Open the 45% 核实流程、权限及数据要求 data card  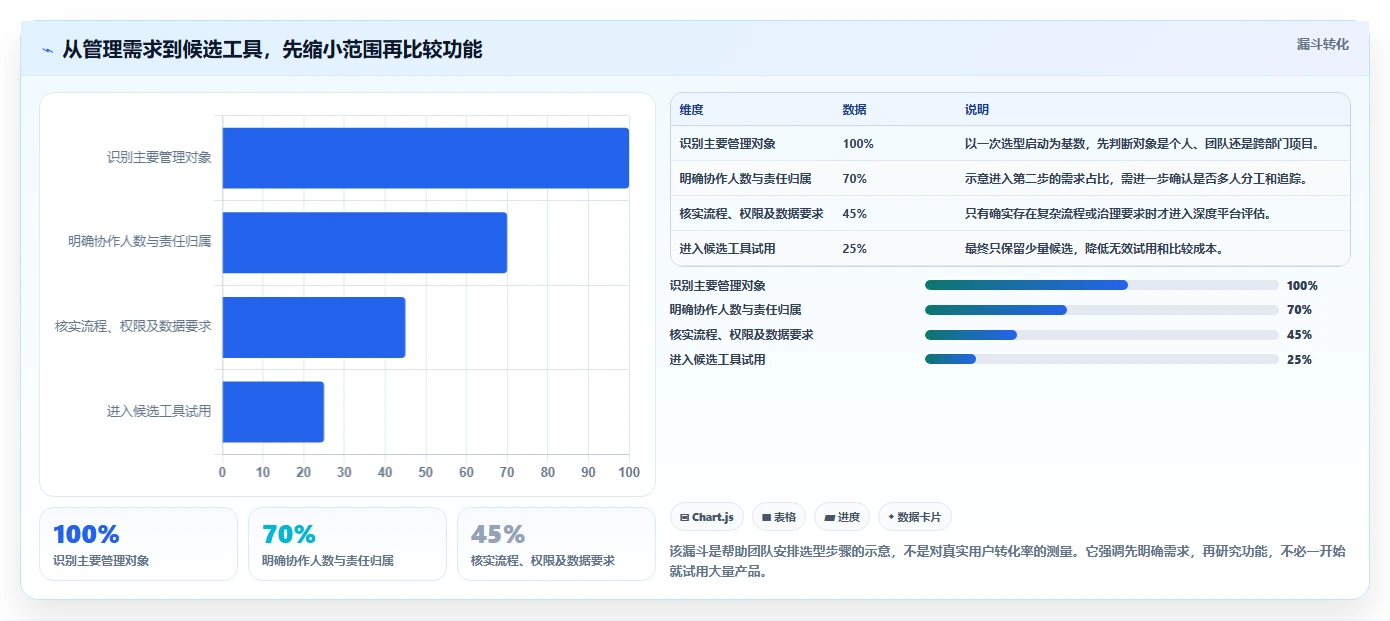click(556, 544)
